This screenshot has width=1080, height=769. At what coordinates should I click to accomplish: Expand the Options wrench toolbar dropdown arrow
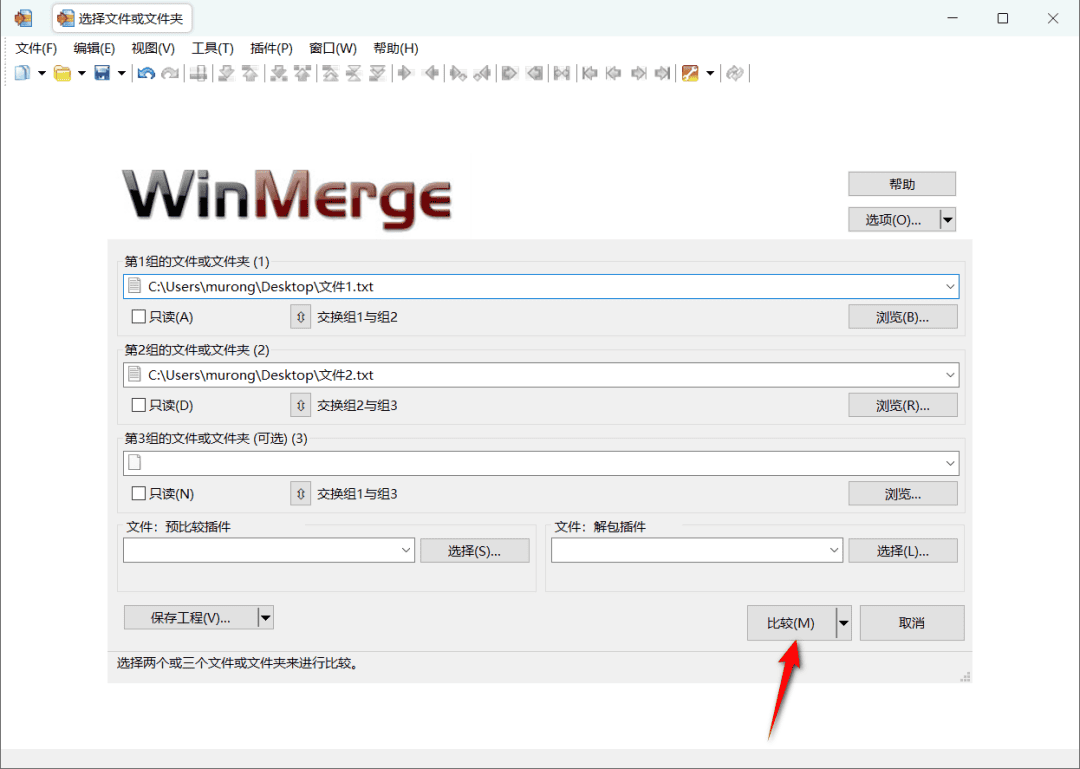(710, 73)
